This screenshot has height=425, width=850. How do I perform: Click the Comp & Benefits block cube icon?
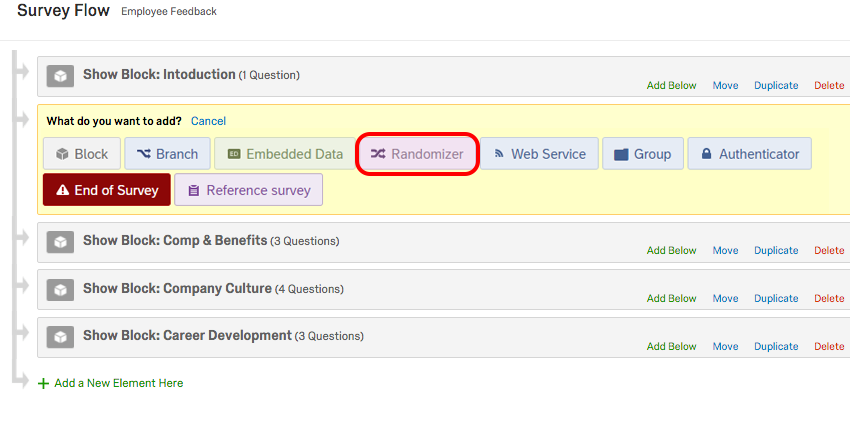[60, 242]
